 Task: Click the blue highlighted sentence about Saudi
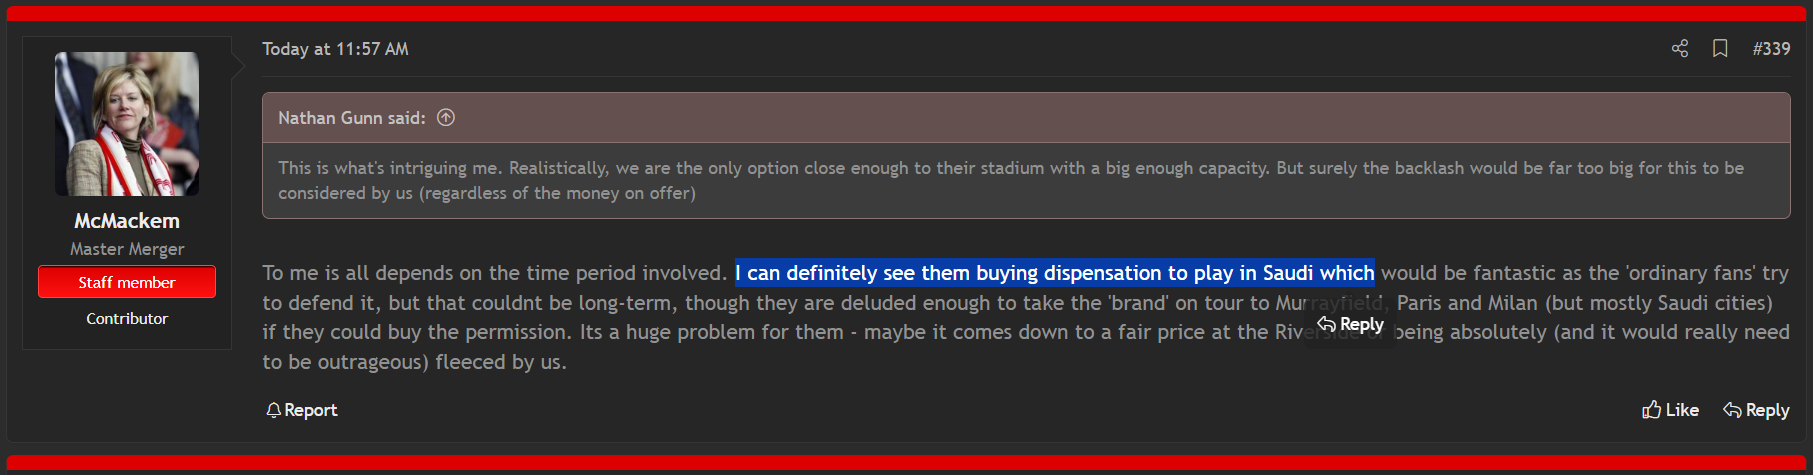coord(1055,273)
